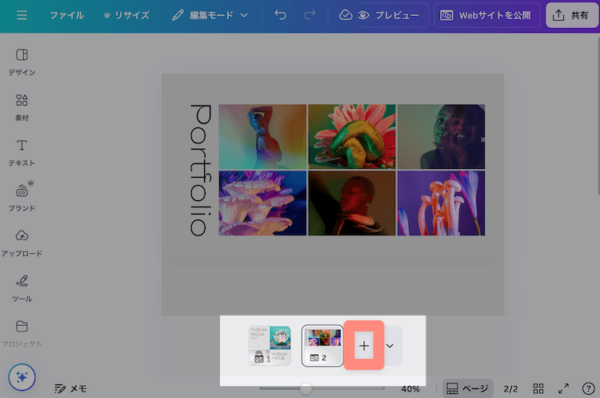600x398 pixels.
Task: Check cloud save status icon
Action: [x=346, y=15]
